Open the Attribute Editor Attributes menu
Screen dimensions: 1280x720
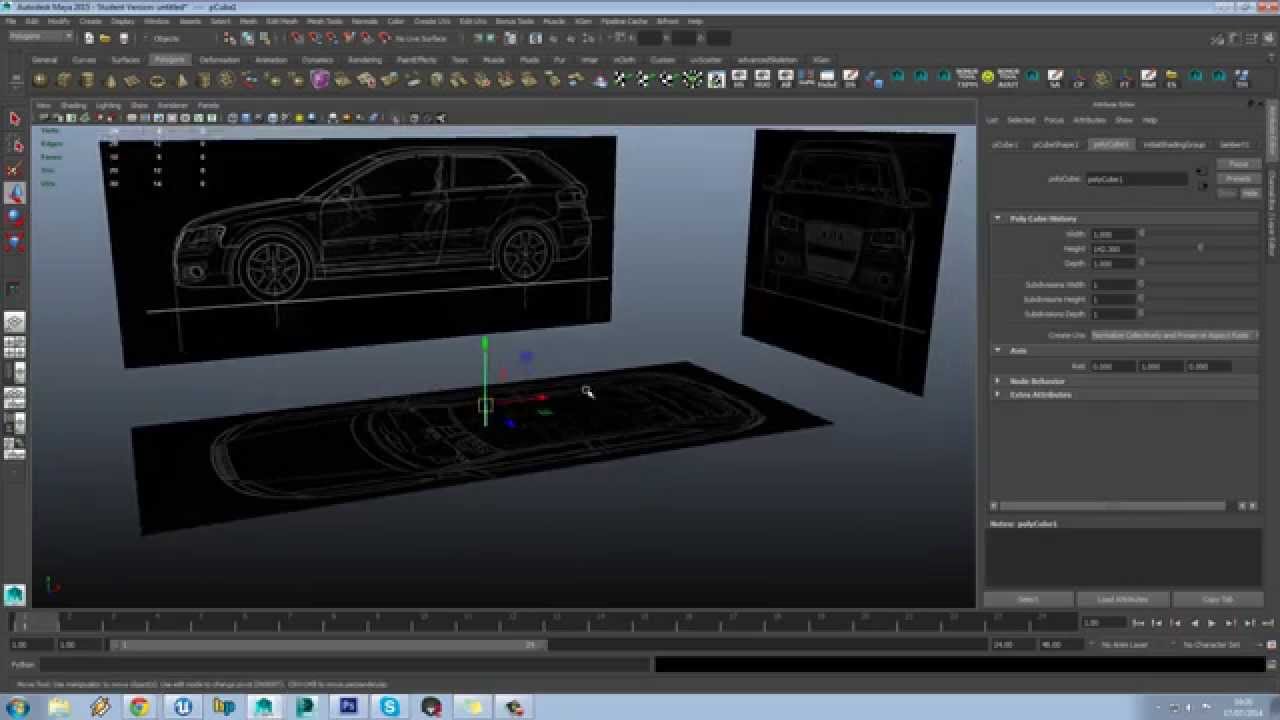click(x=1089, y=120)
